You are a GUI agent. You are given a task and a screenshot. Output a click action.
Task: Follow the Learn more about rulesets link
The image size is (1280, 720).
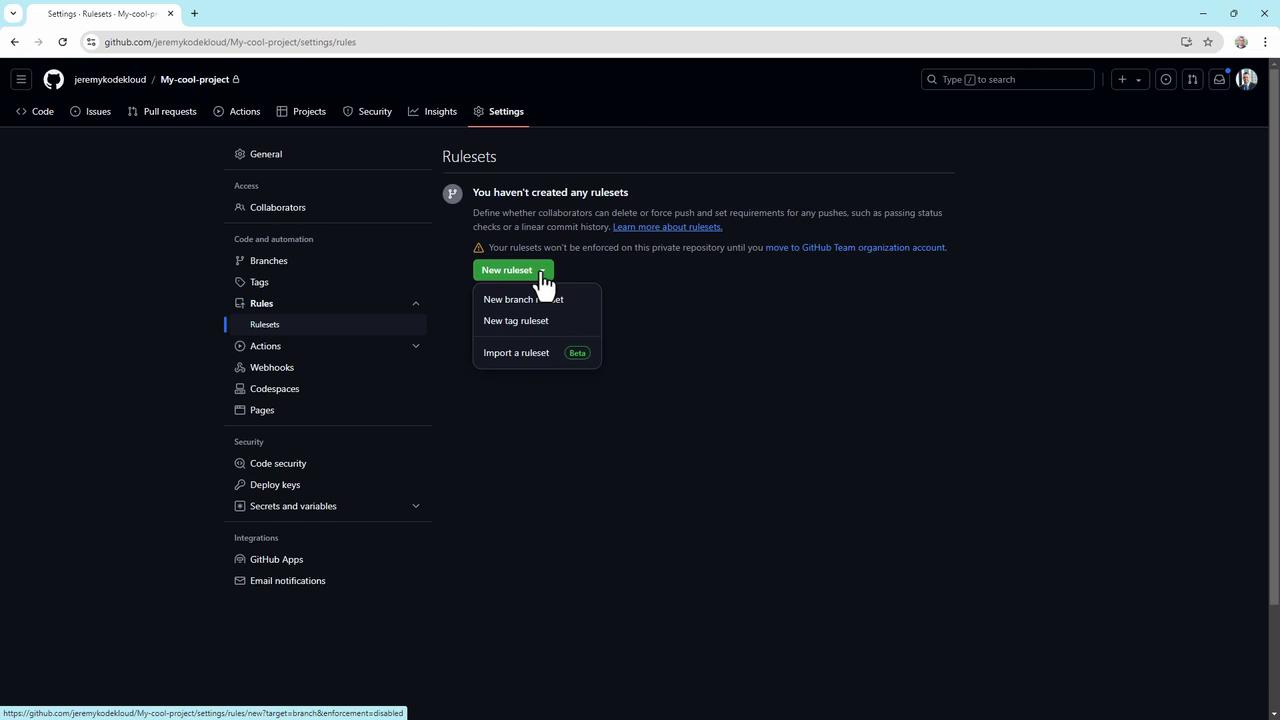point(667,227)
